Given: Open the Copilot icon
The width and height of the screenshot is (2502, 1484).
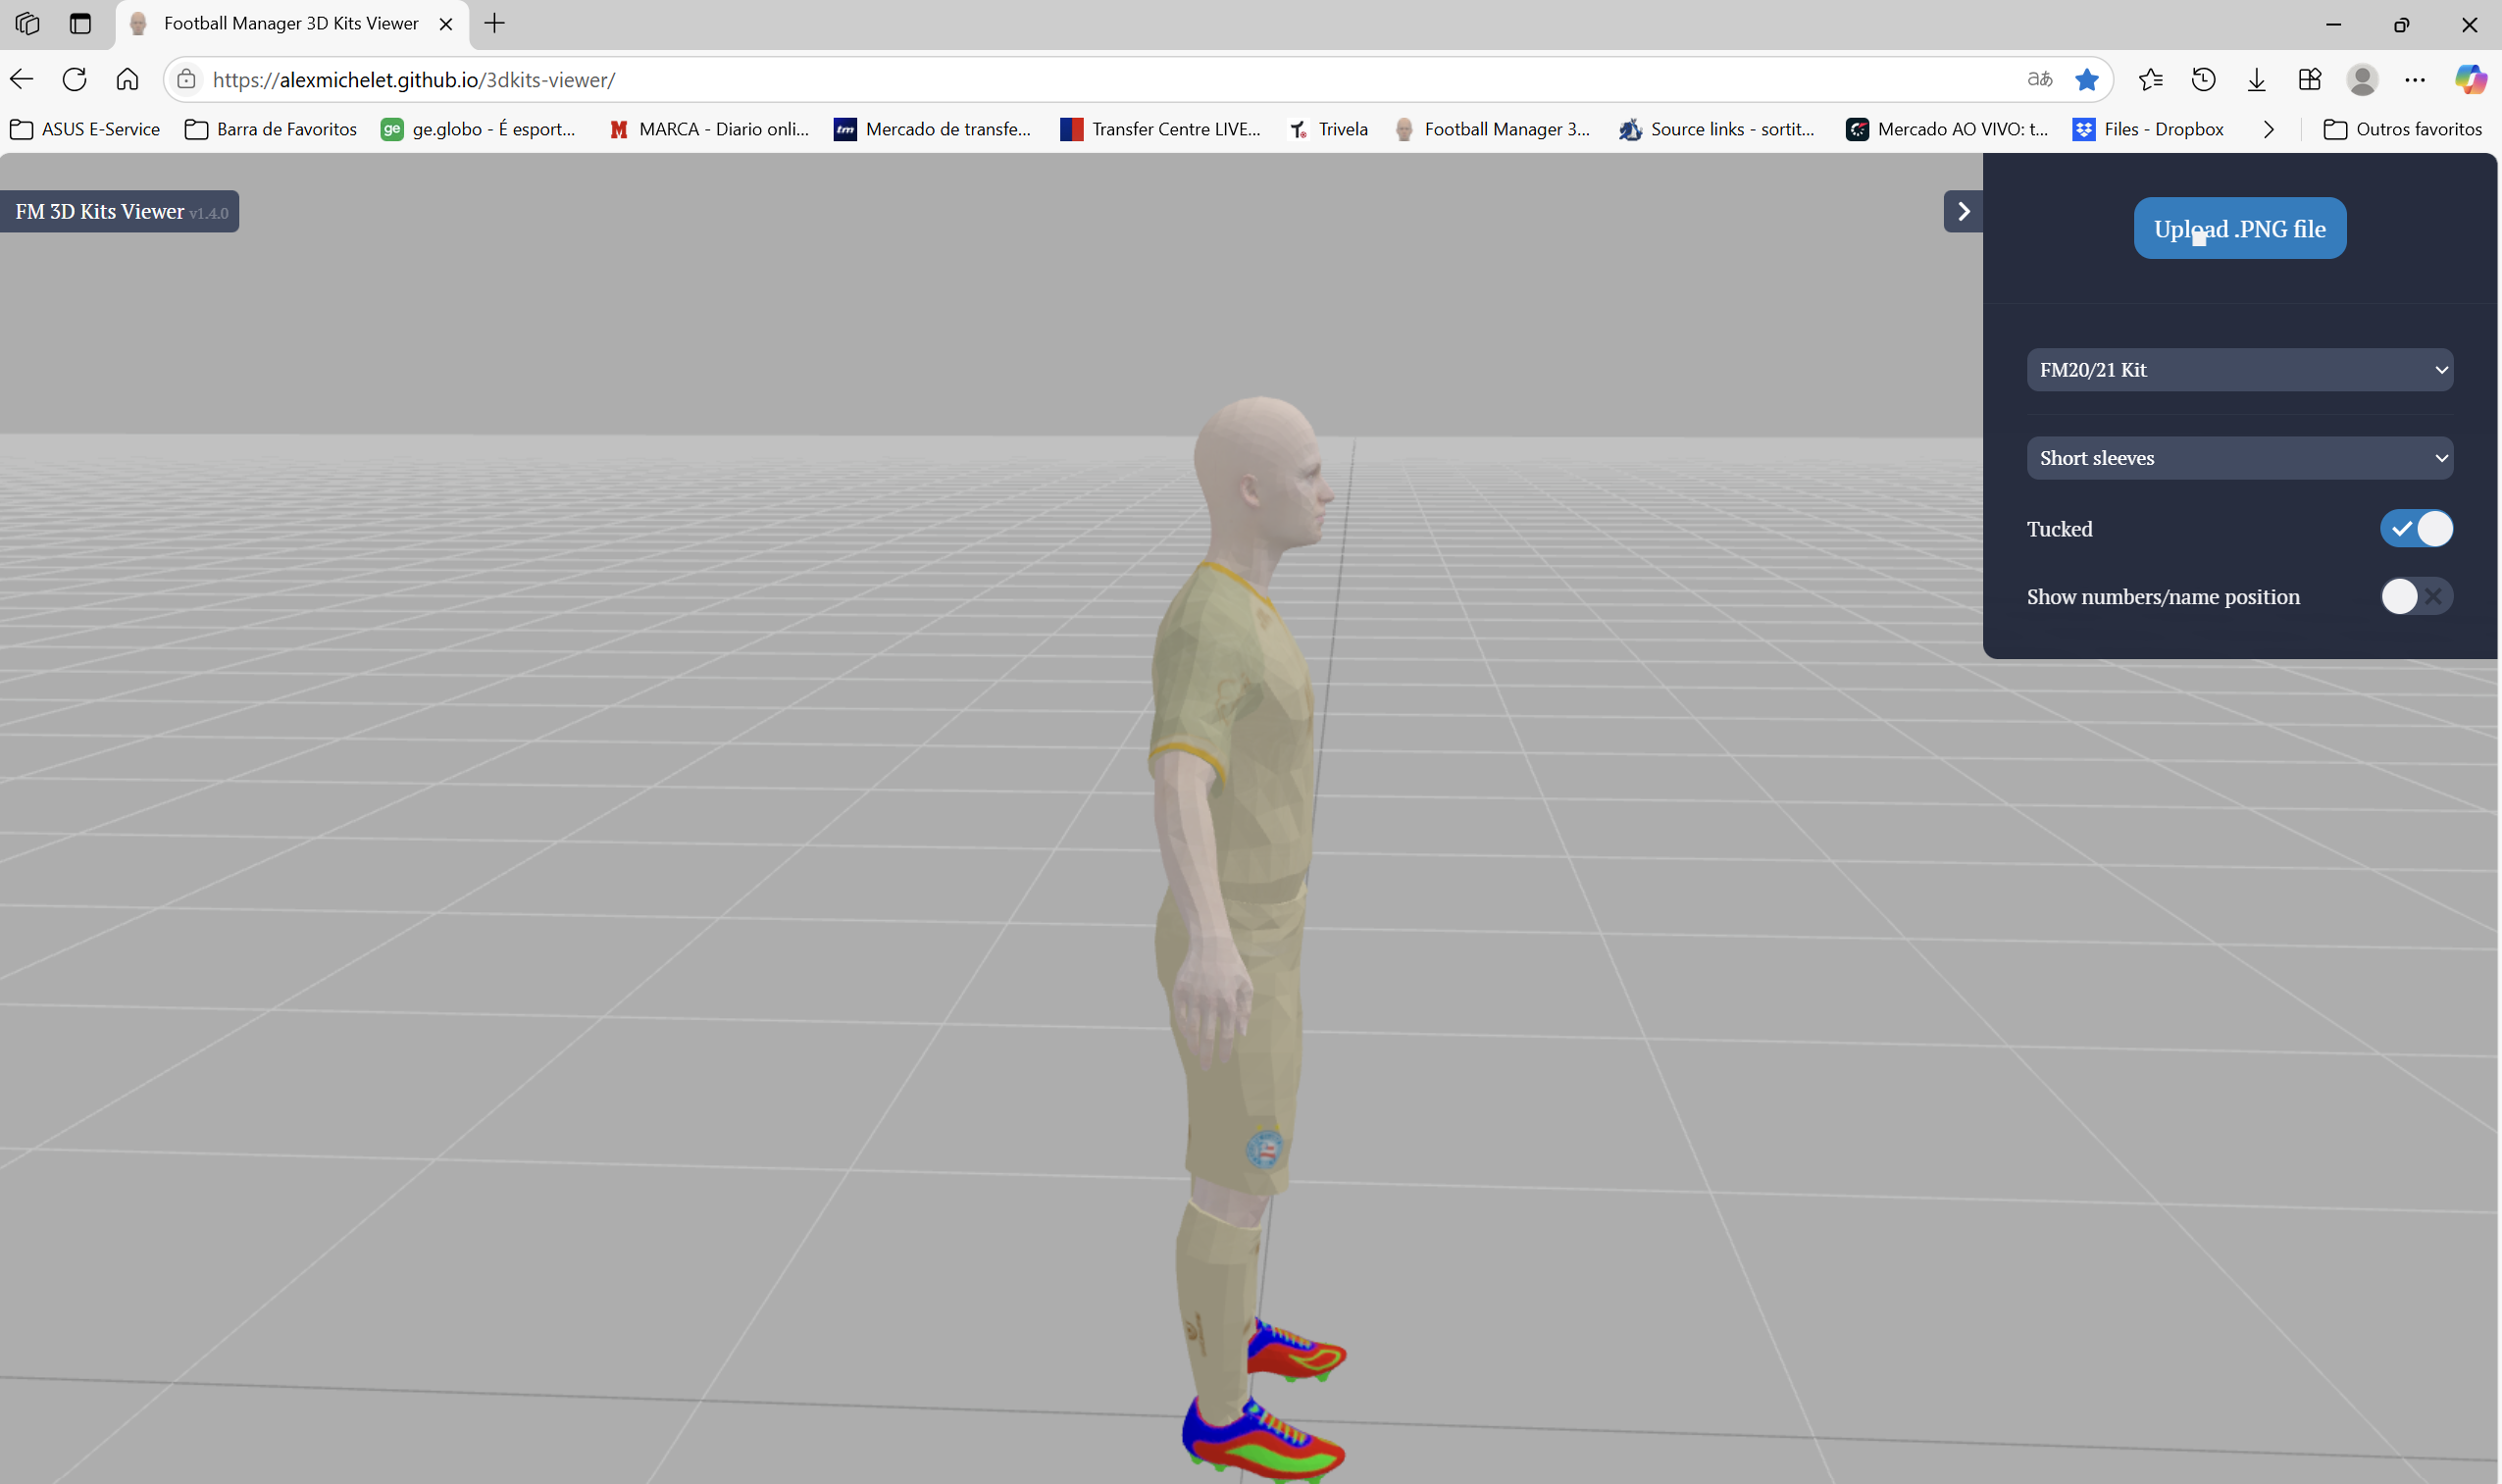Looking at the screenshot, I should [2470, 80].
